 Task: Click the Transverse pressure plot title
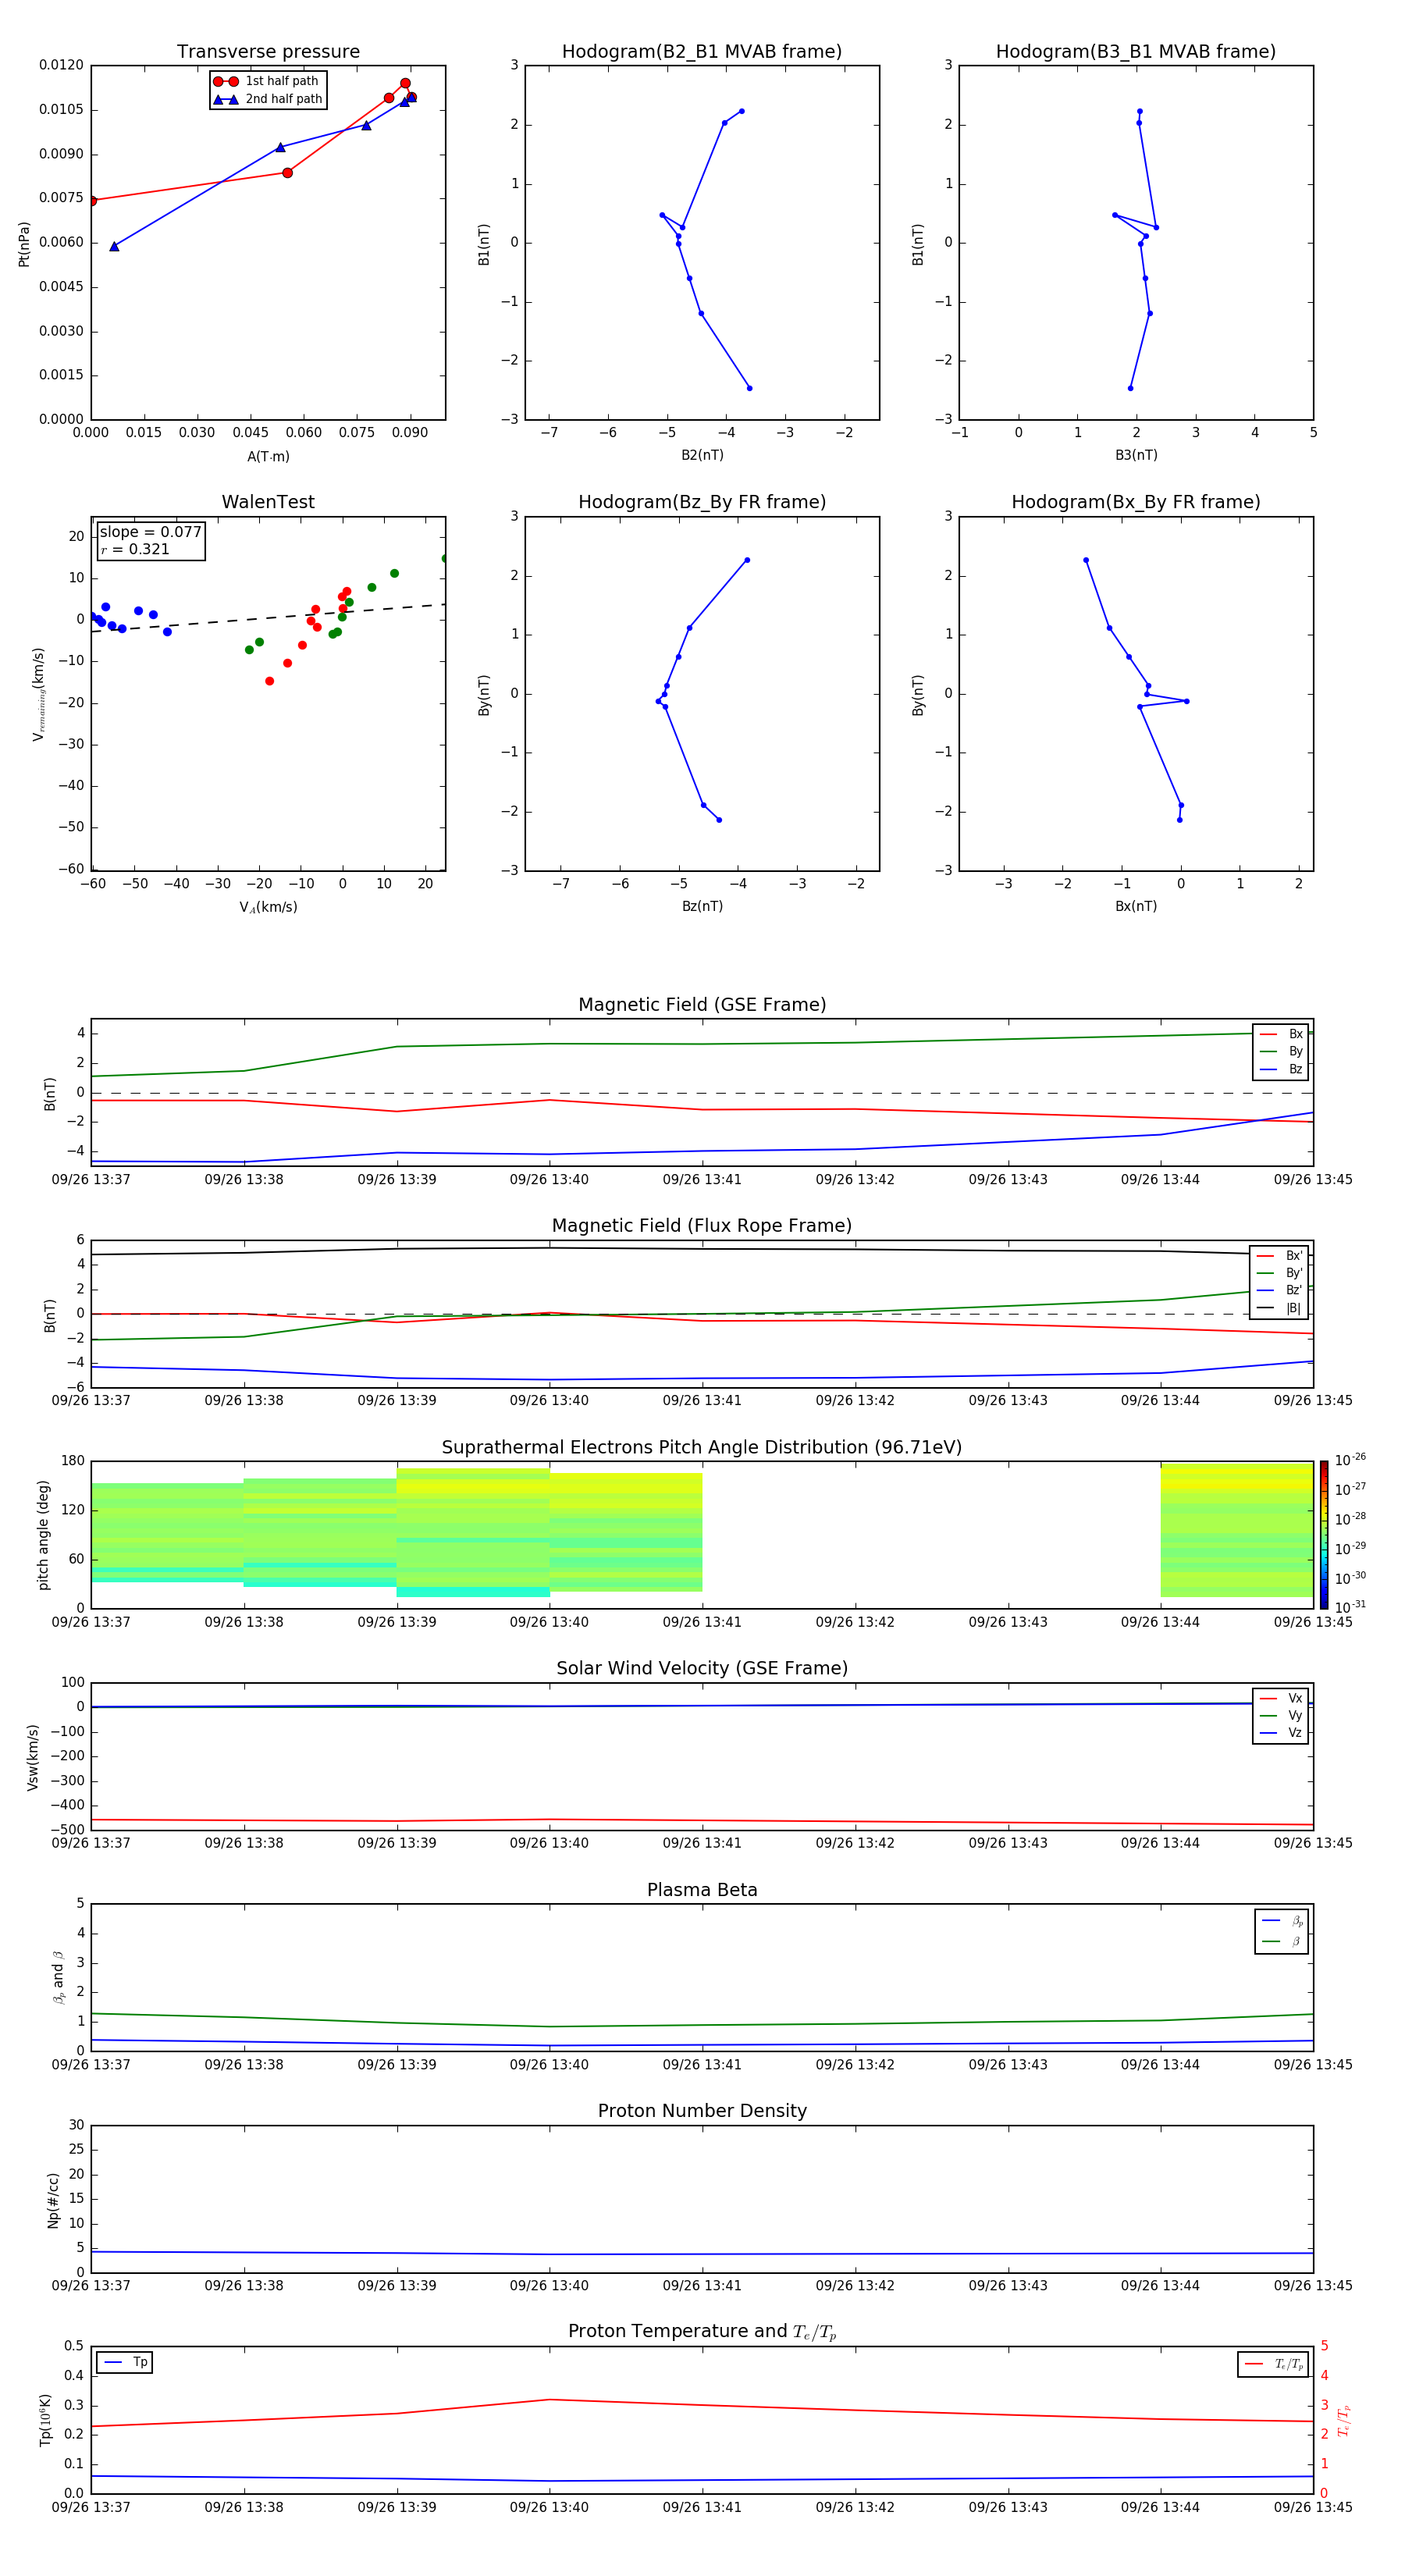268,52
